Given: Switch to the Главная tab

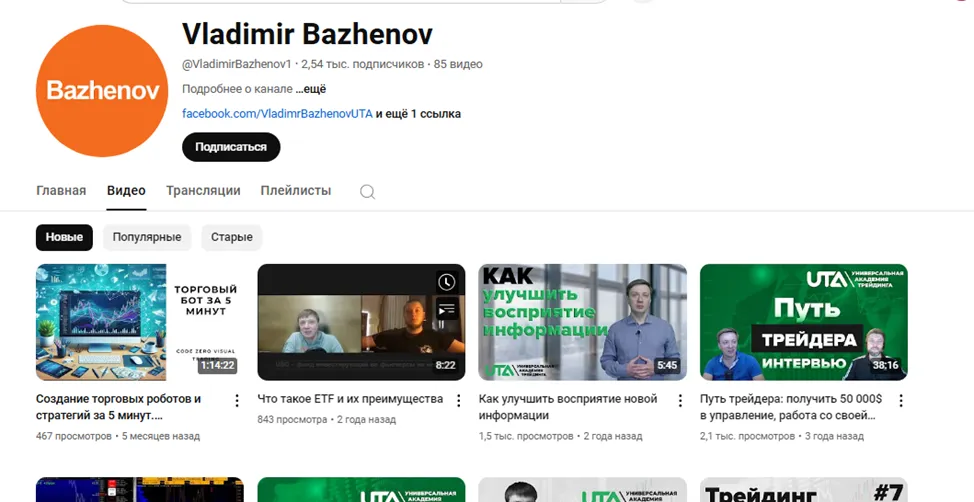Looking at the screenshot, I should coord(61,191).
